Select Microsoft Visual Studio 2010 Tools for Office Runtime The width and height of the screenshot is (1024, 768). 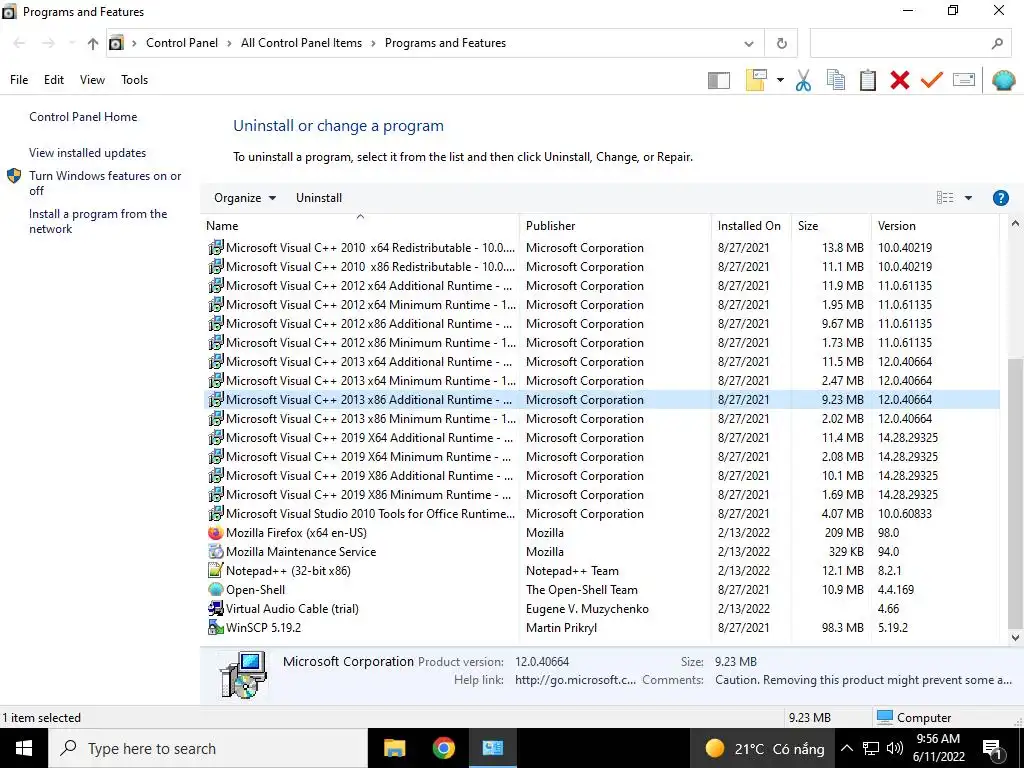[602, 514]
